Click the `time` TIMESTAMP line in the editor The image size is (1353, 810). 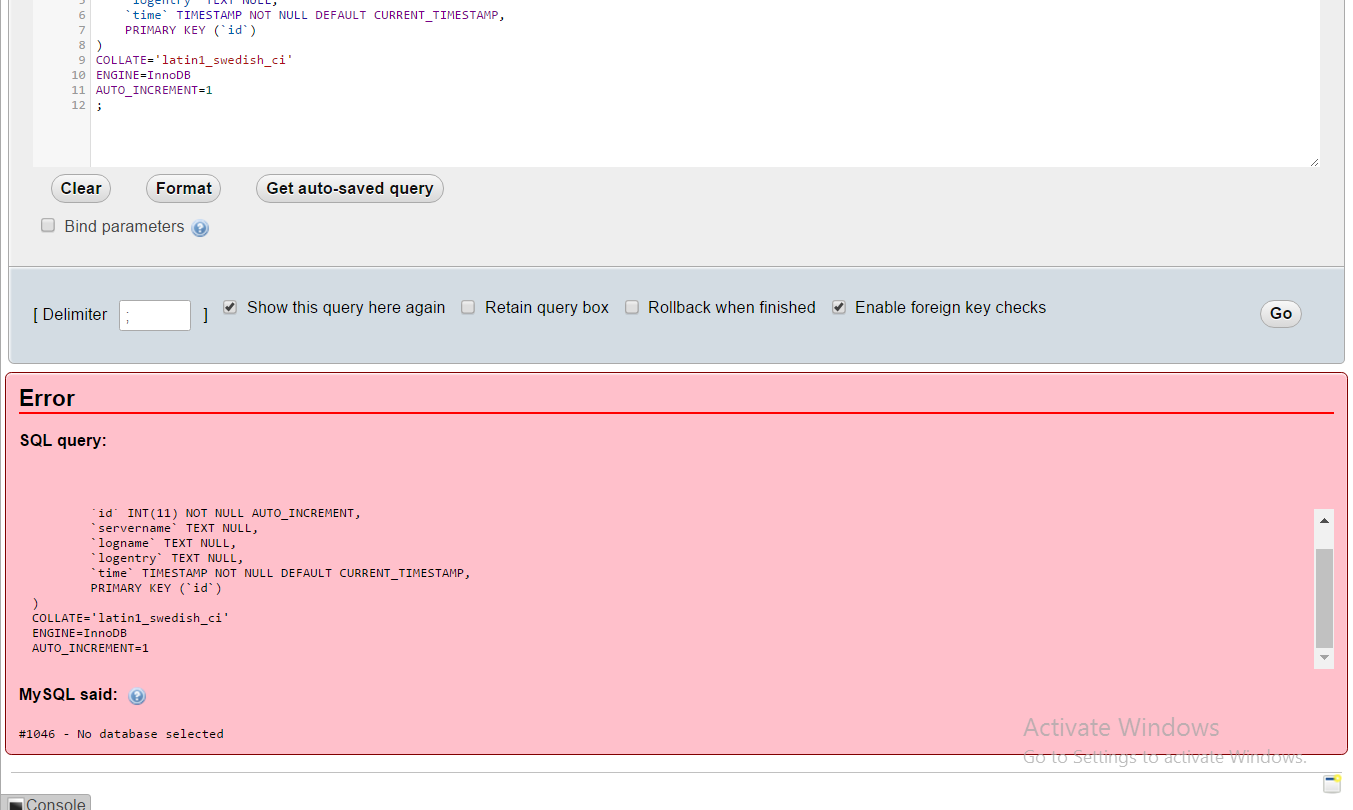[x=315, y=15]
